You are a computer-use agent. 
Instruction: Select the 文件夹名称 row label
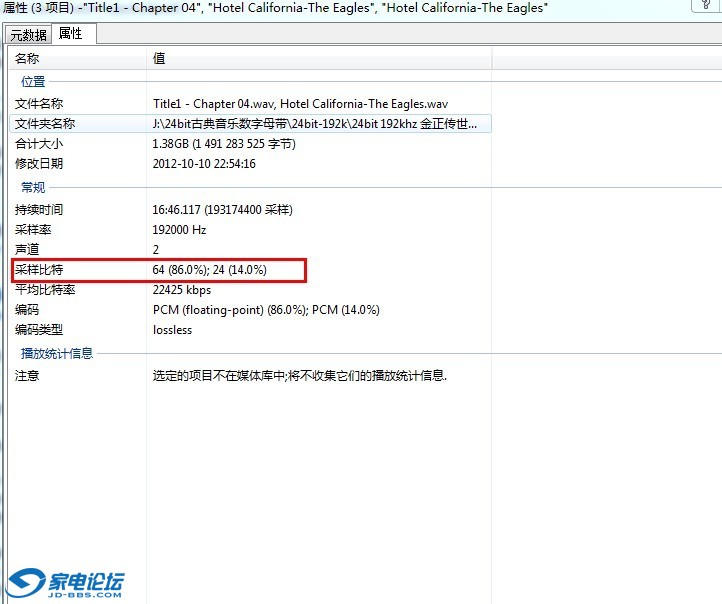(45, 123)
